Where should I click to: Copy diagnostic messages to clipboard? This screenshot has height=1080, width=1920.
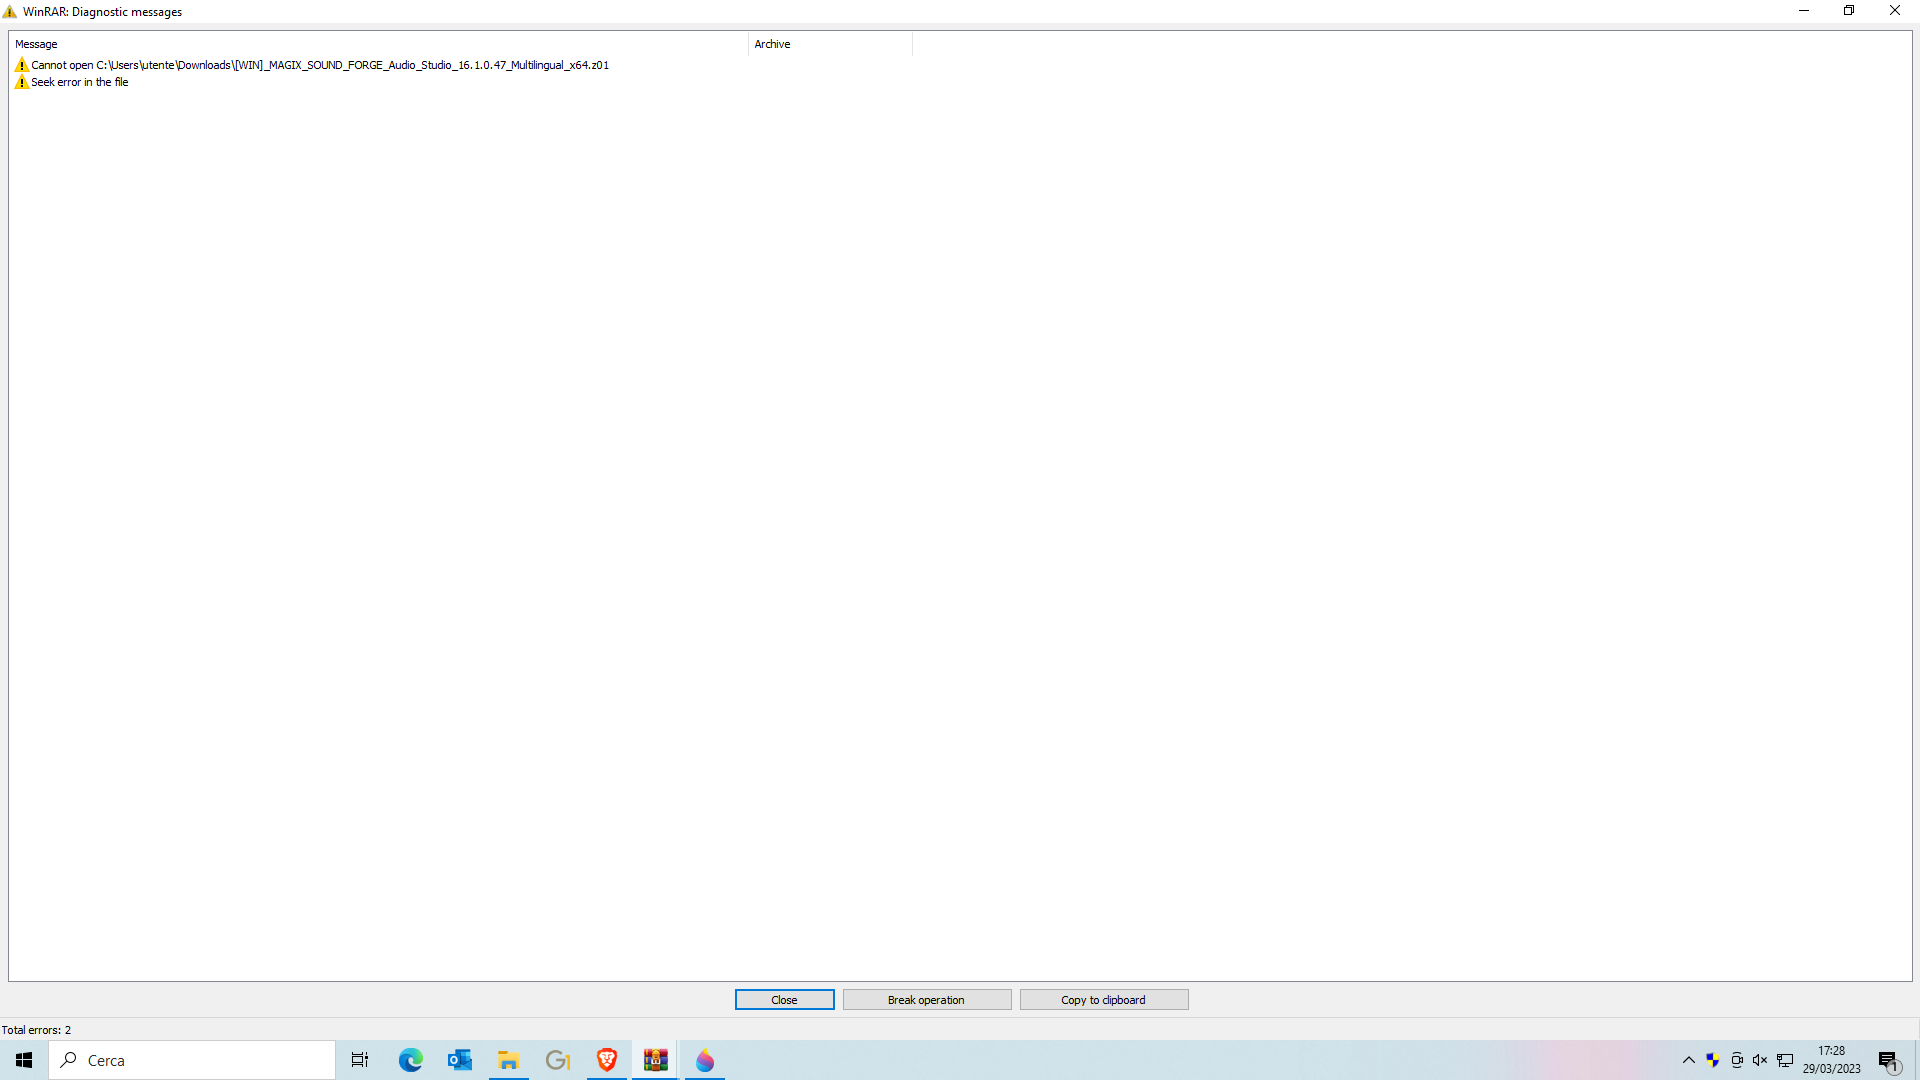1103,1000
